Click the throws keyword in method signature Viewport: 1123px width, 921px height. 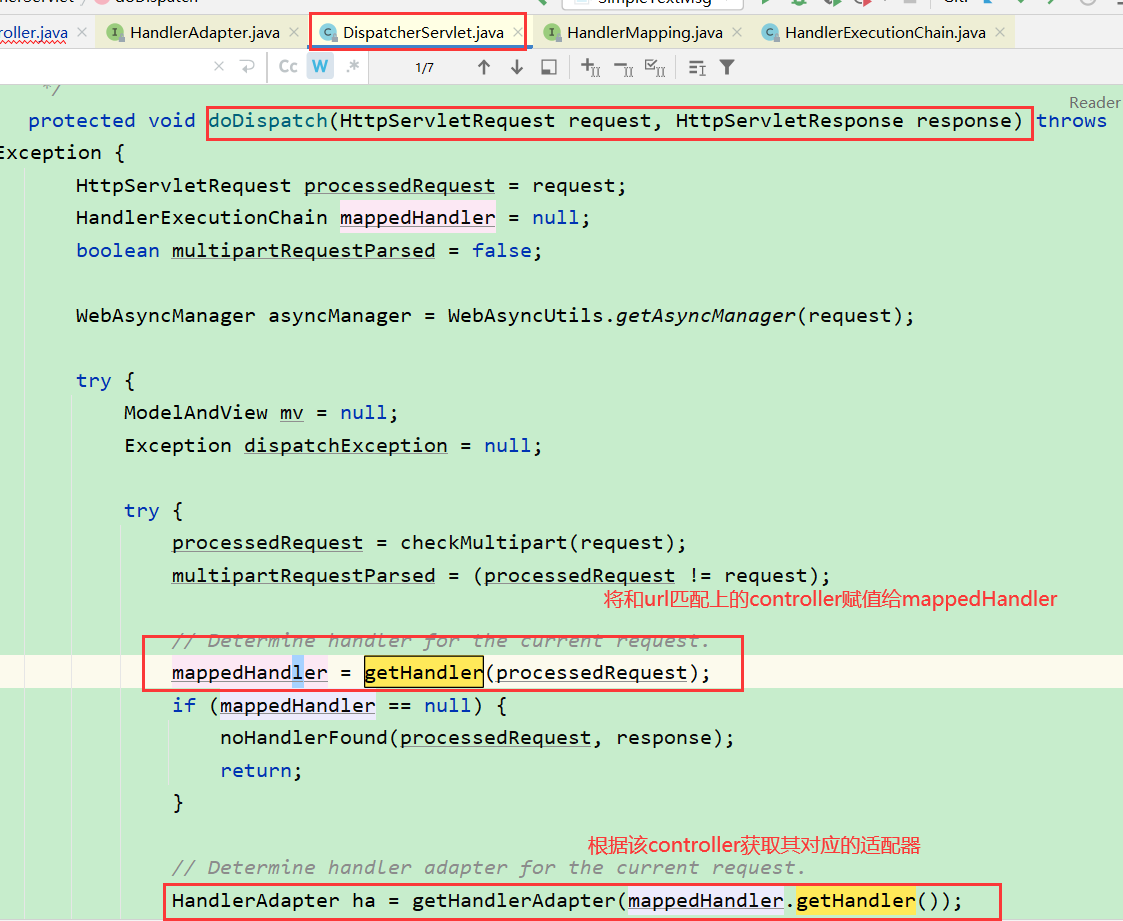1071,120
